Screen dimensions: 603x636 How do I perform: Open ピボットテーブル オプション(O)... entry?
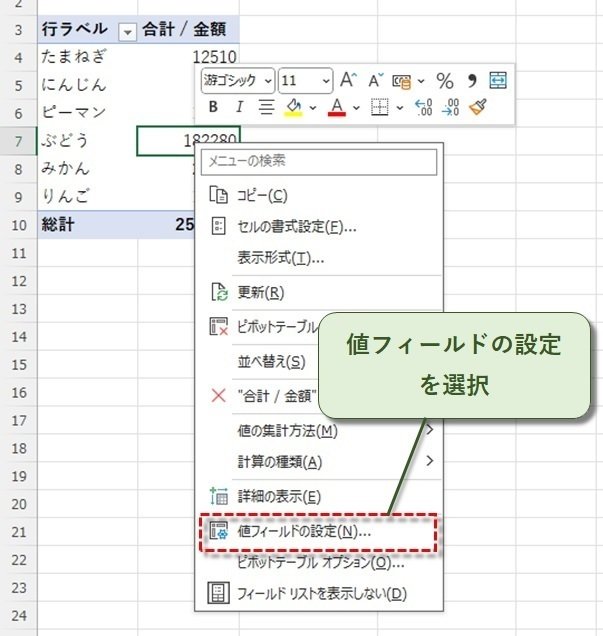coord(320,562)
